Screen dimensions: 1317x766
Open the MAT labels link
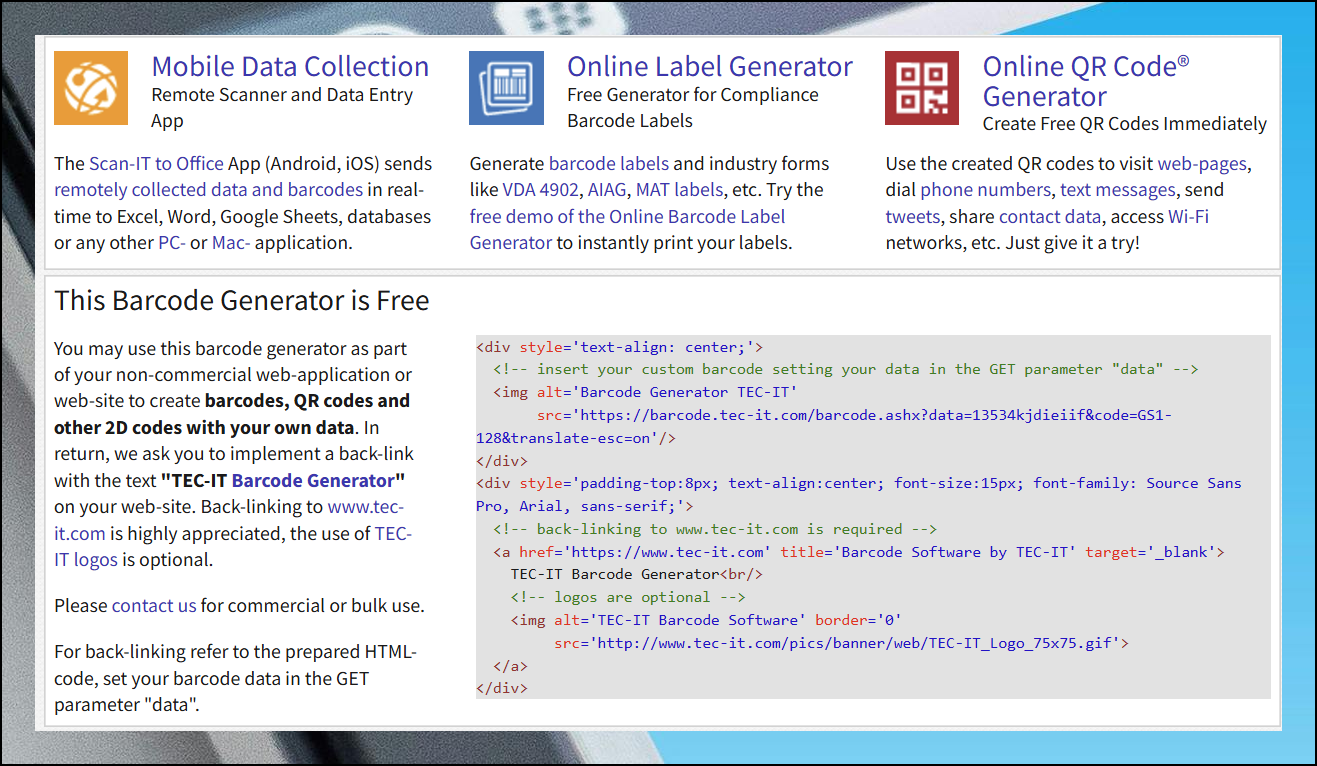(x=679, y=190)
